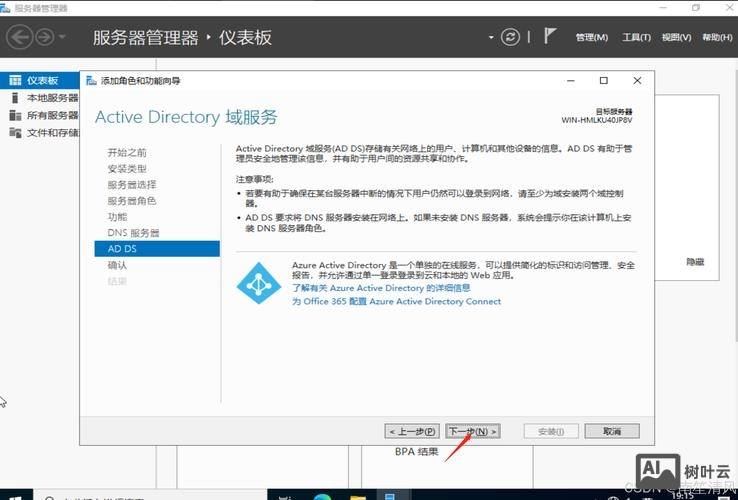Viewport: 738px width, 500px height.
Task: Go to the 开始之前 wizard step
Action: coord(127,153)
